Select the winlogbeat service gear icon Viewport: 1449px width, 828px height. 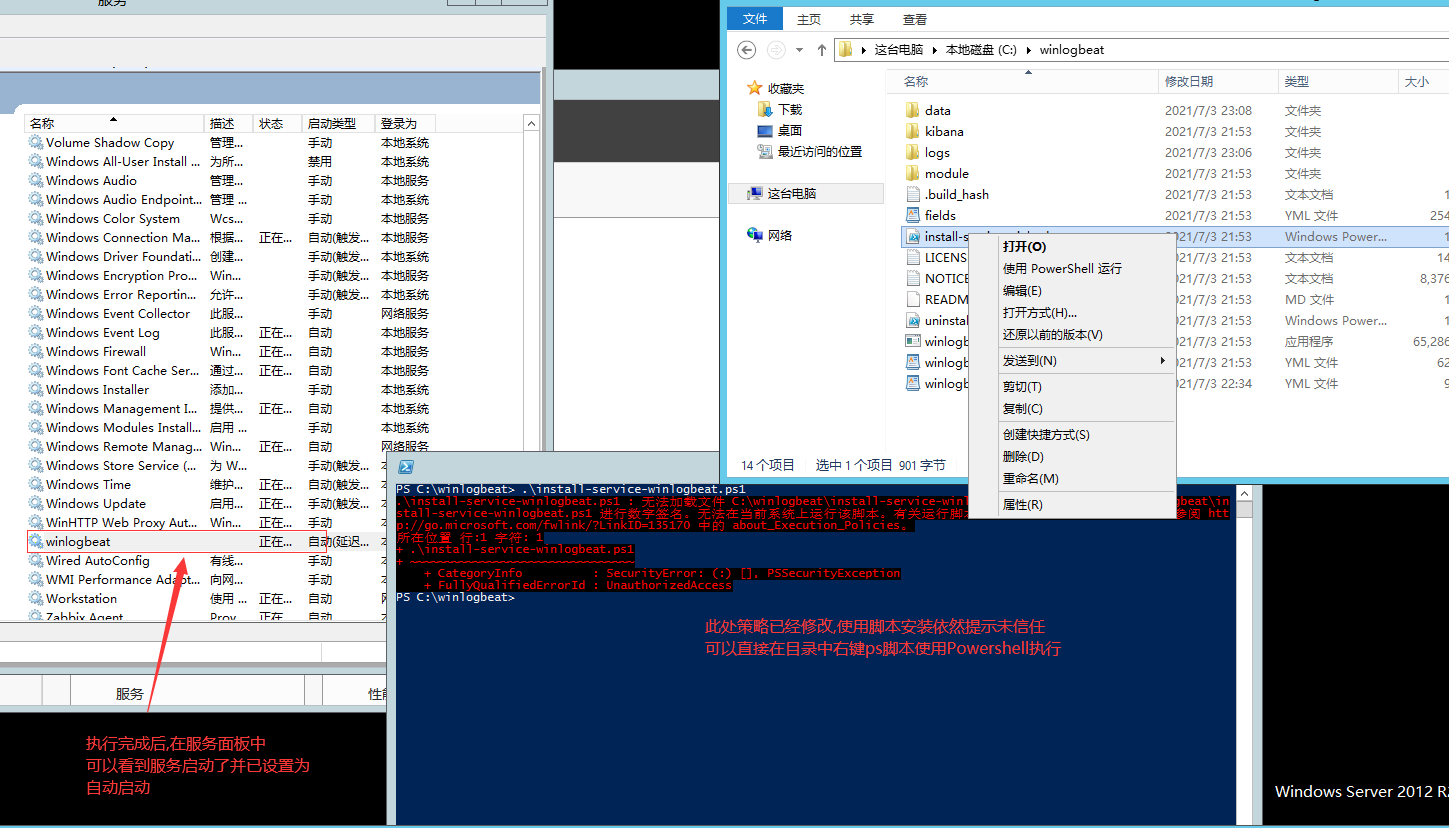click(37, 542)
